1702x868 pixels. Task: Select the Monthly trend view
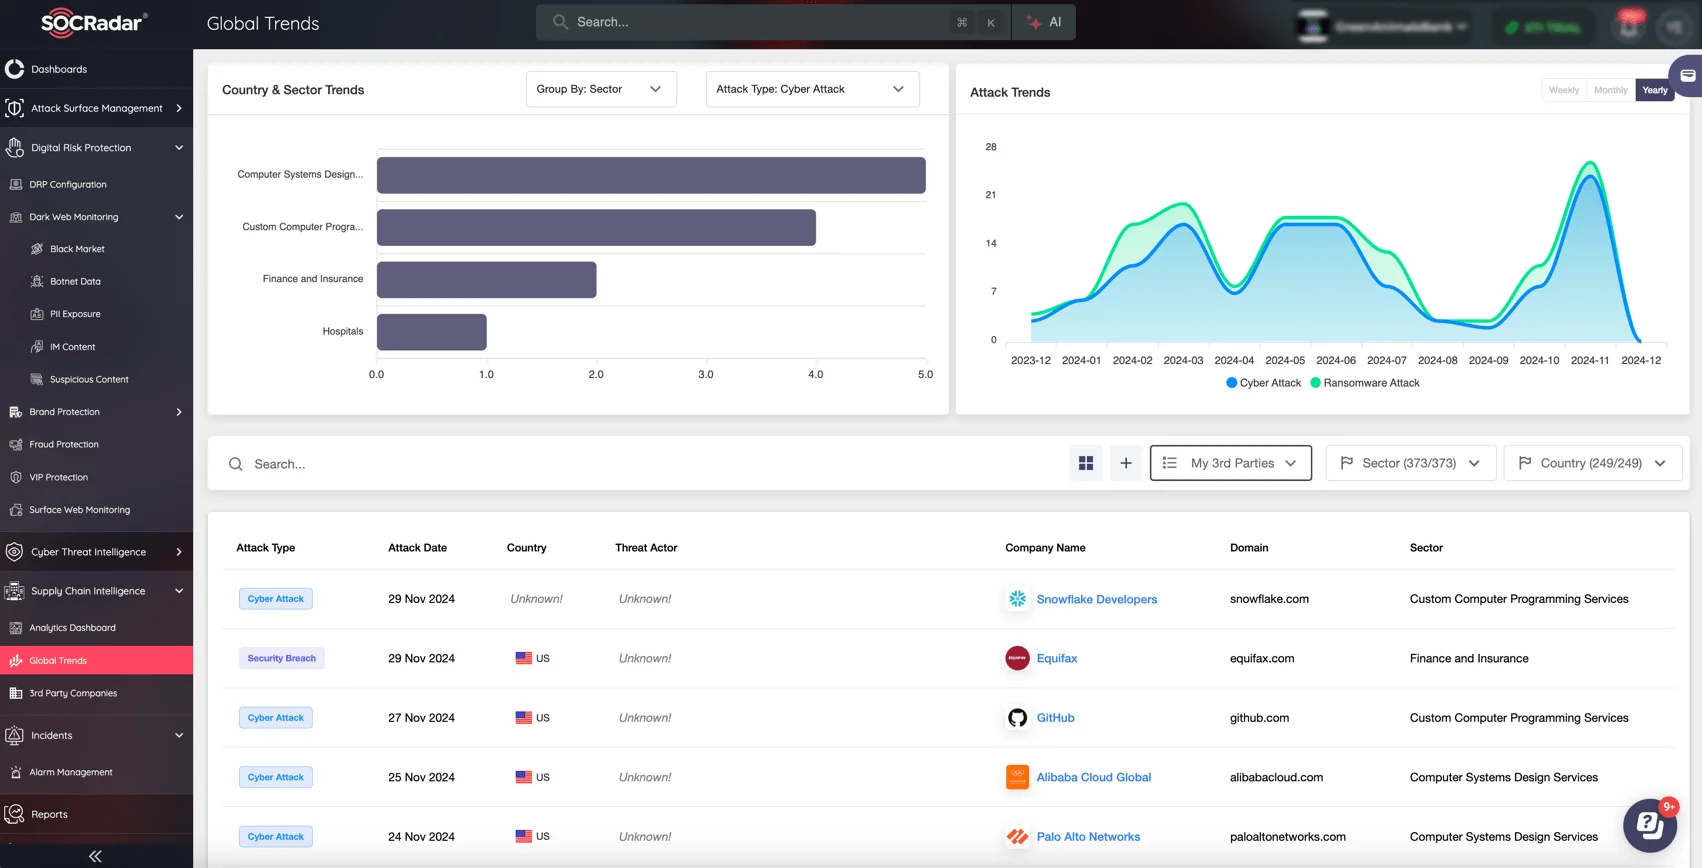pos(1610,90)
